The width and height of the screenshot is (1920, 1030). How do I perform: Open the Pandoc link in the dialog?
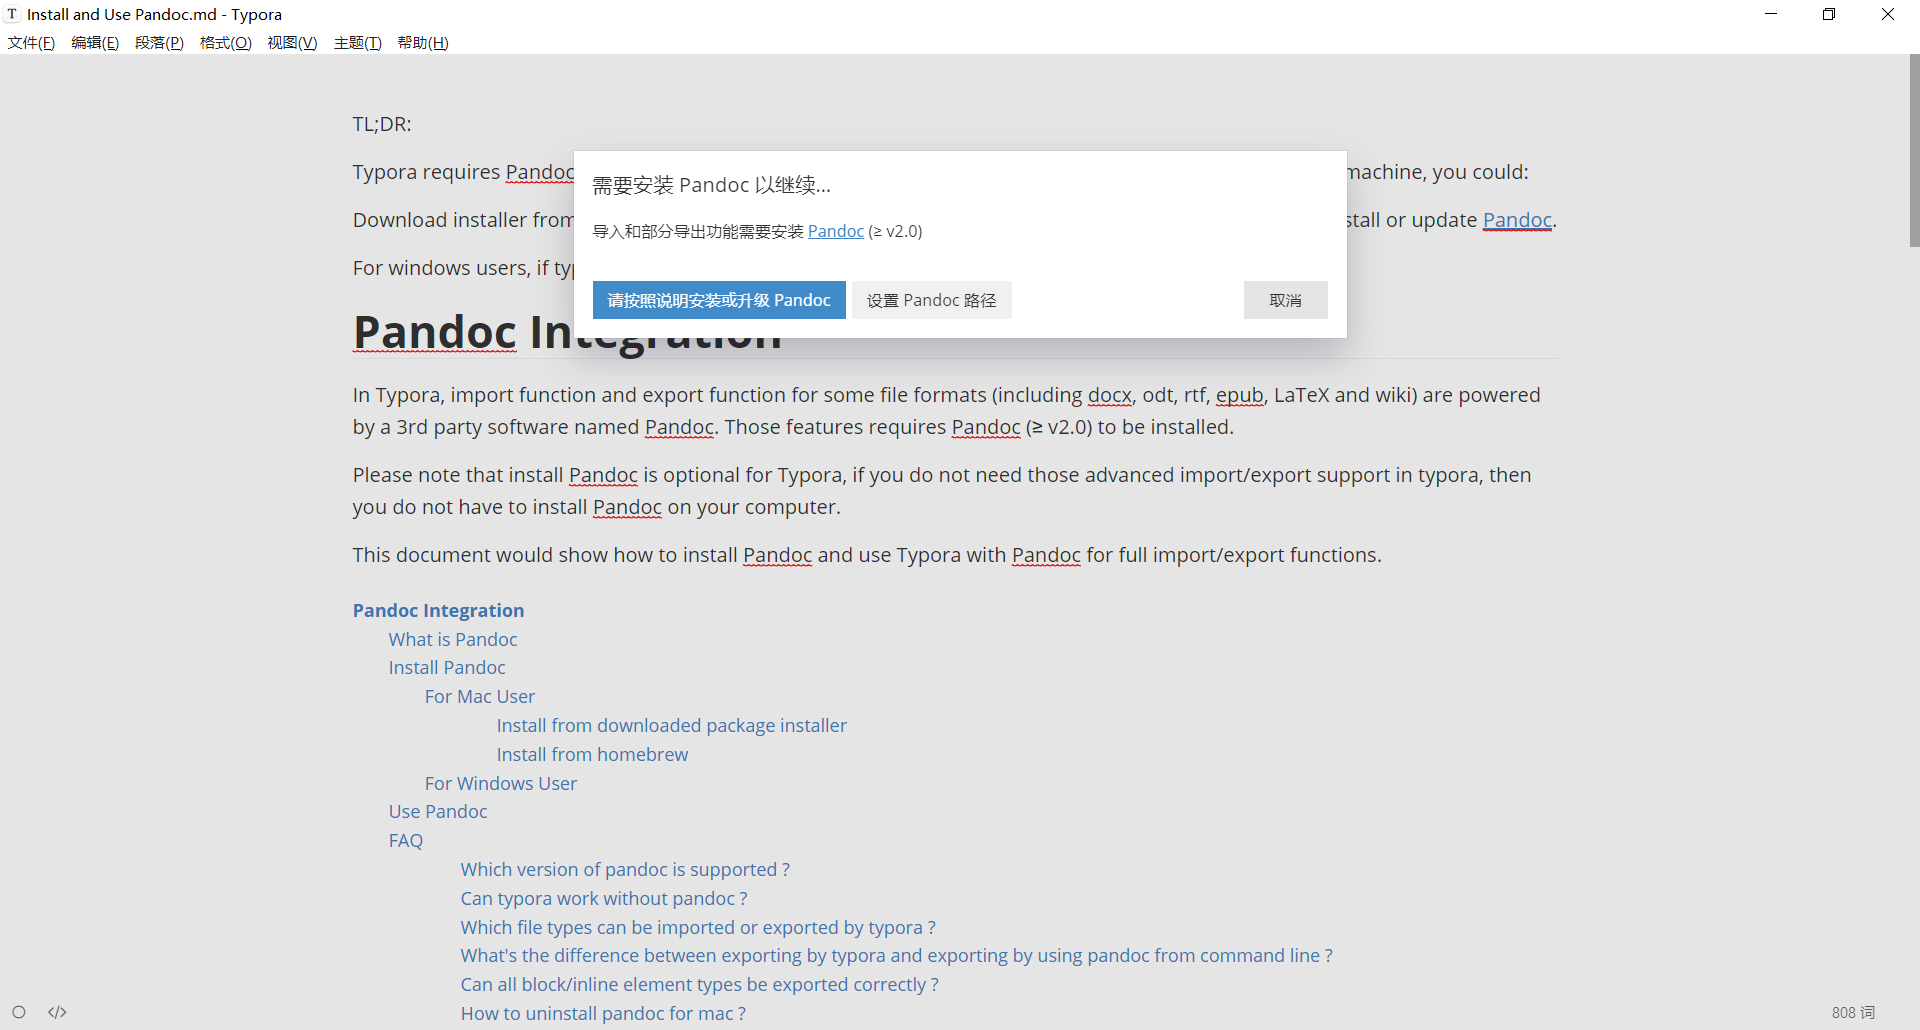(835, 231)
